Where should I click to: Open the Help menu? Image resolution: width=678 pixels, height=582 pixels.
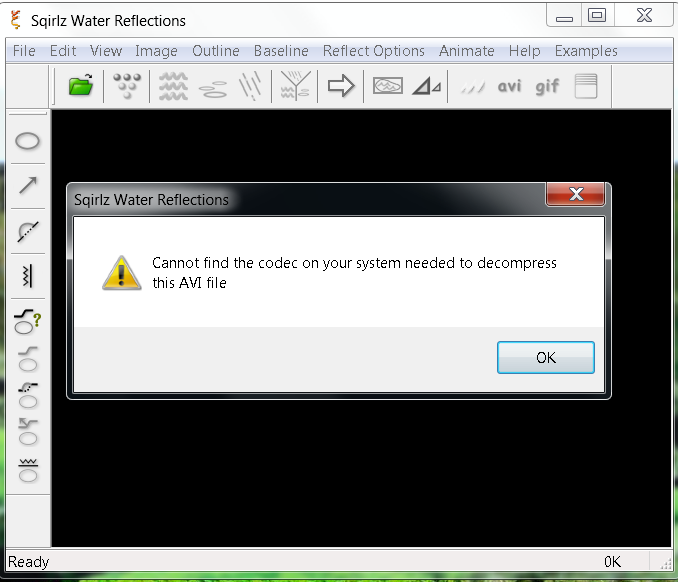click(524, 51)
